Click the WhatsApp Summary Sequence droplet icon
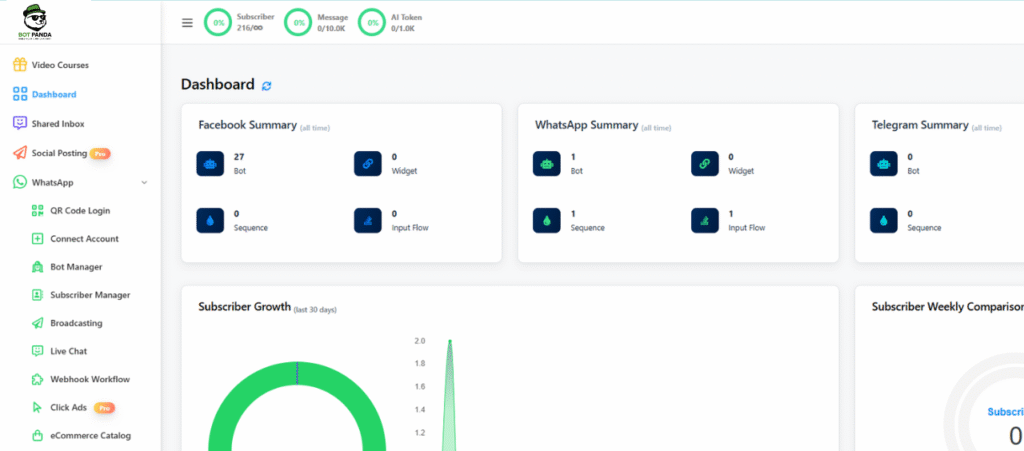The image size is (1024, 451). [547, 221]
